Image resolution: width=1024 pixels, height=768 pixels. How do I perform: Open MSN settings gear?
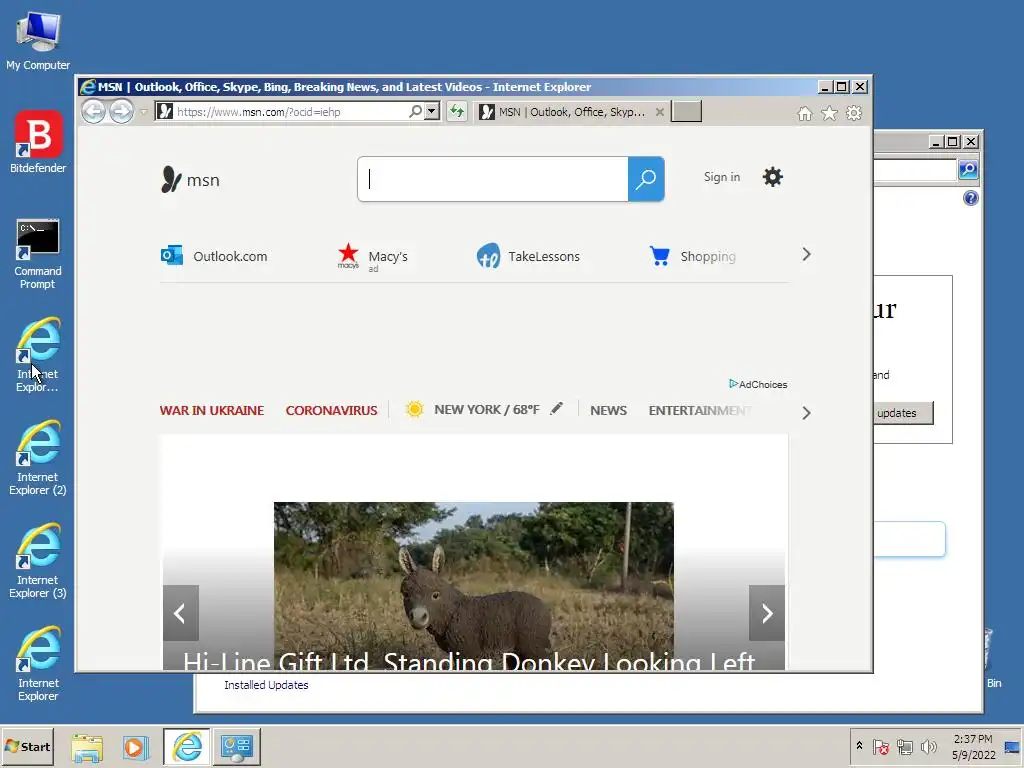[773, 177]
